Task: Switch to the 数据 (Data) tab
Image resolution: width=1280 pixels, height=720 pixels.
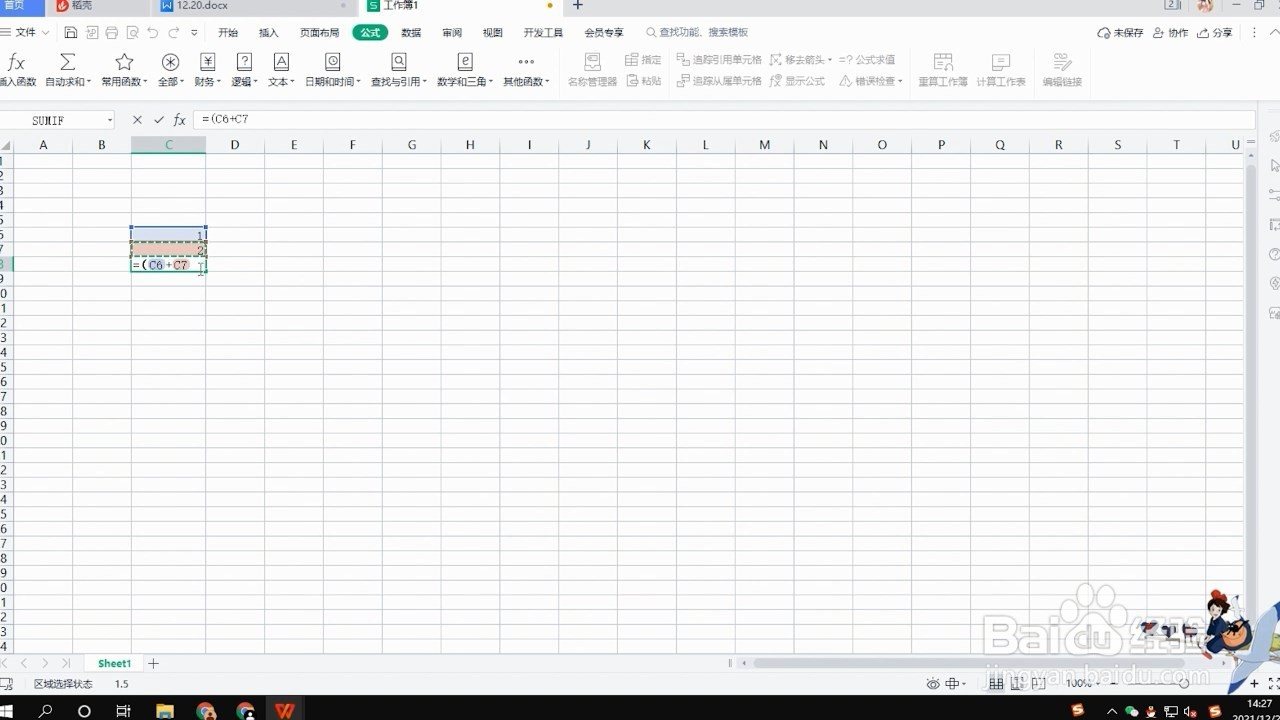Action: click(411, 33)
